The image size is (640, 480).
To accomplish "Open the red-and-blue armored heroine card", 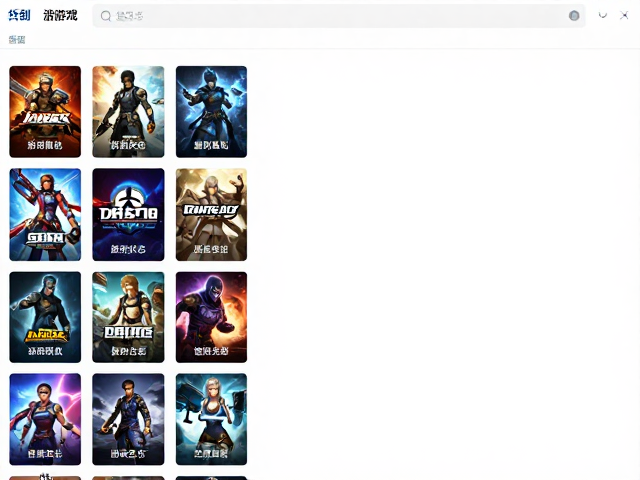I will coord(45,214).
